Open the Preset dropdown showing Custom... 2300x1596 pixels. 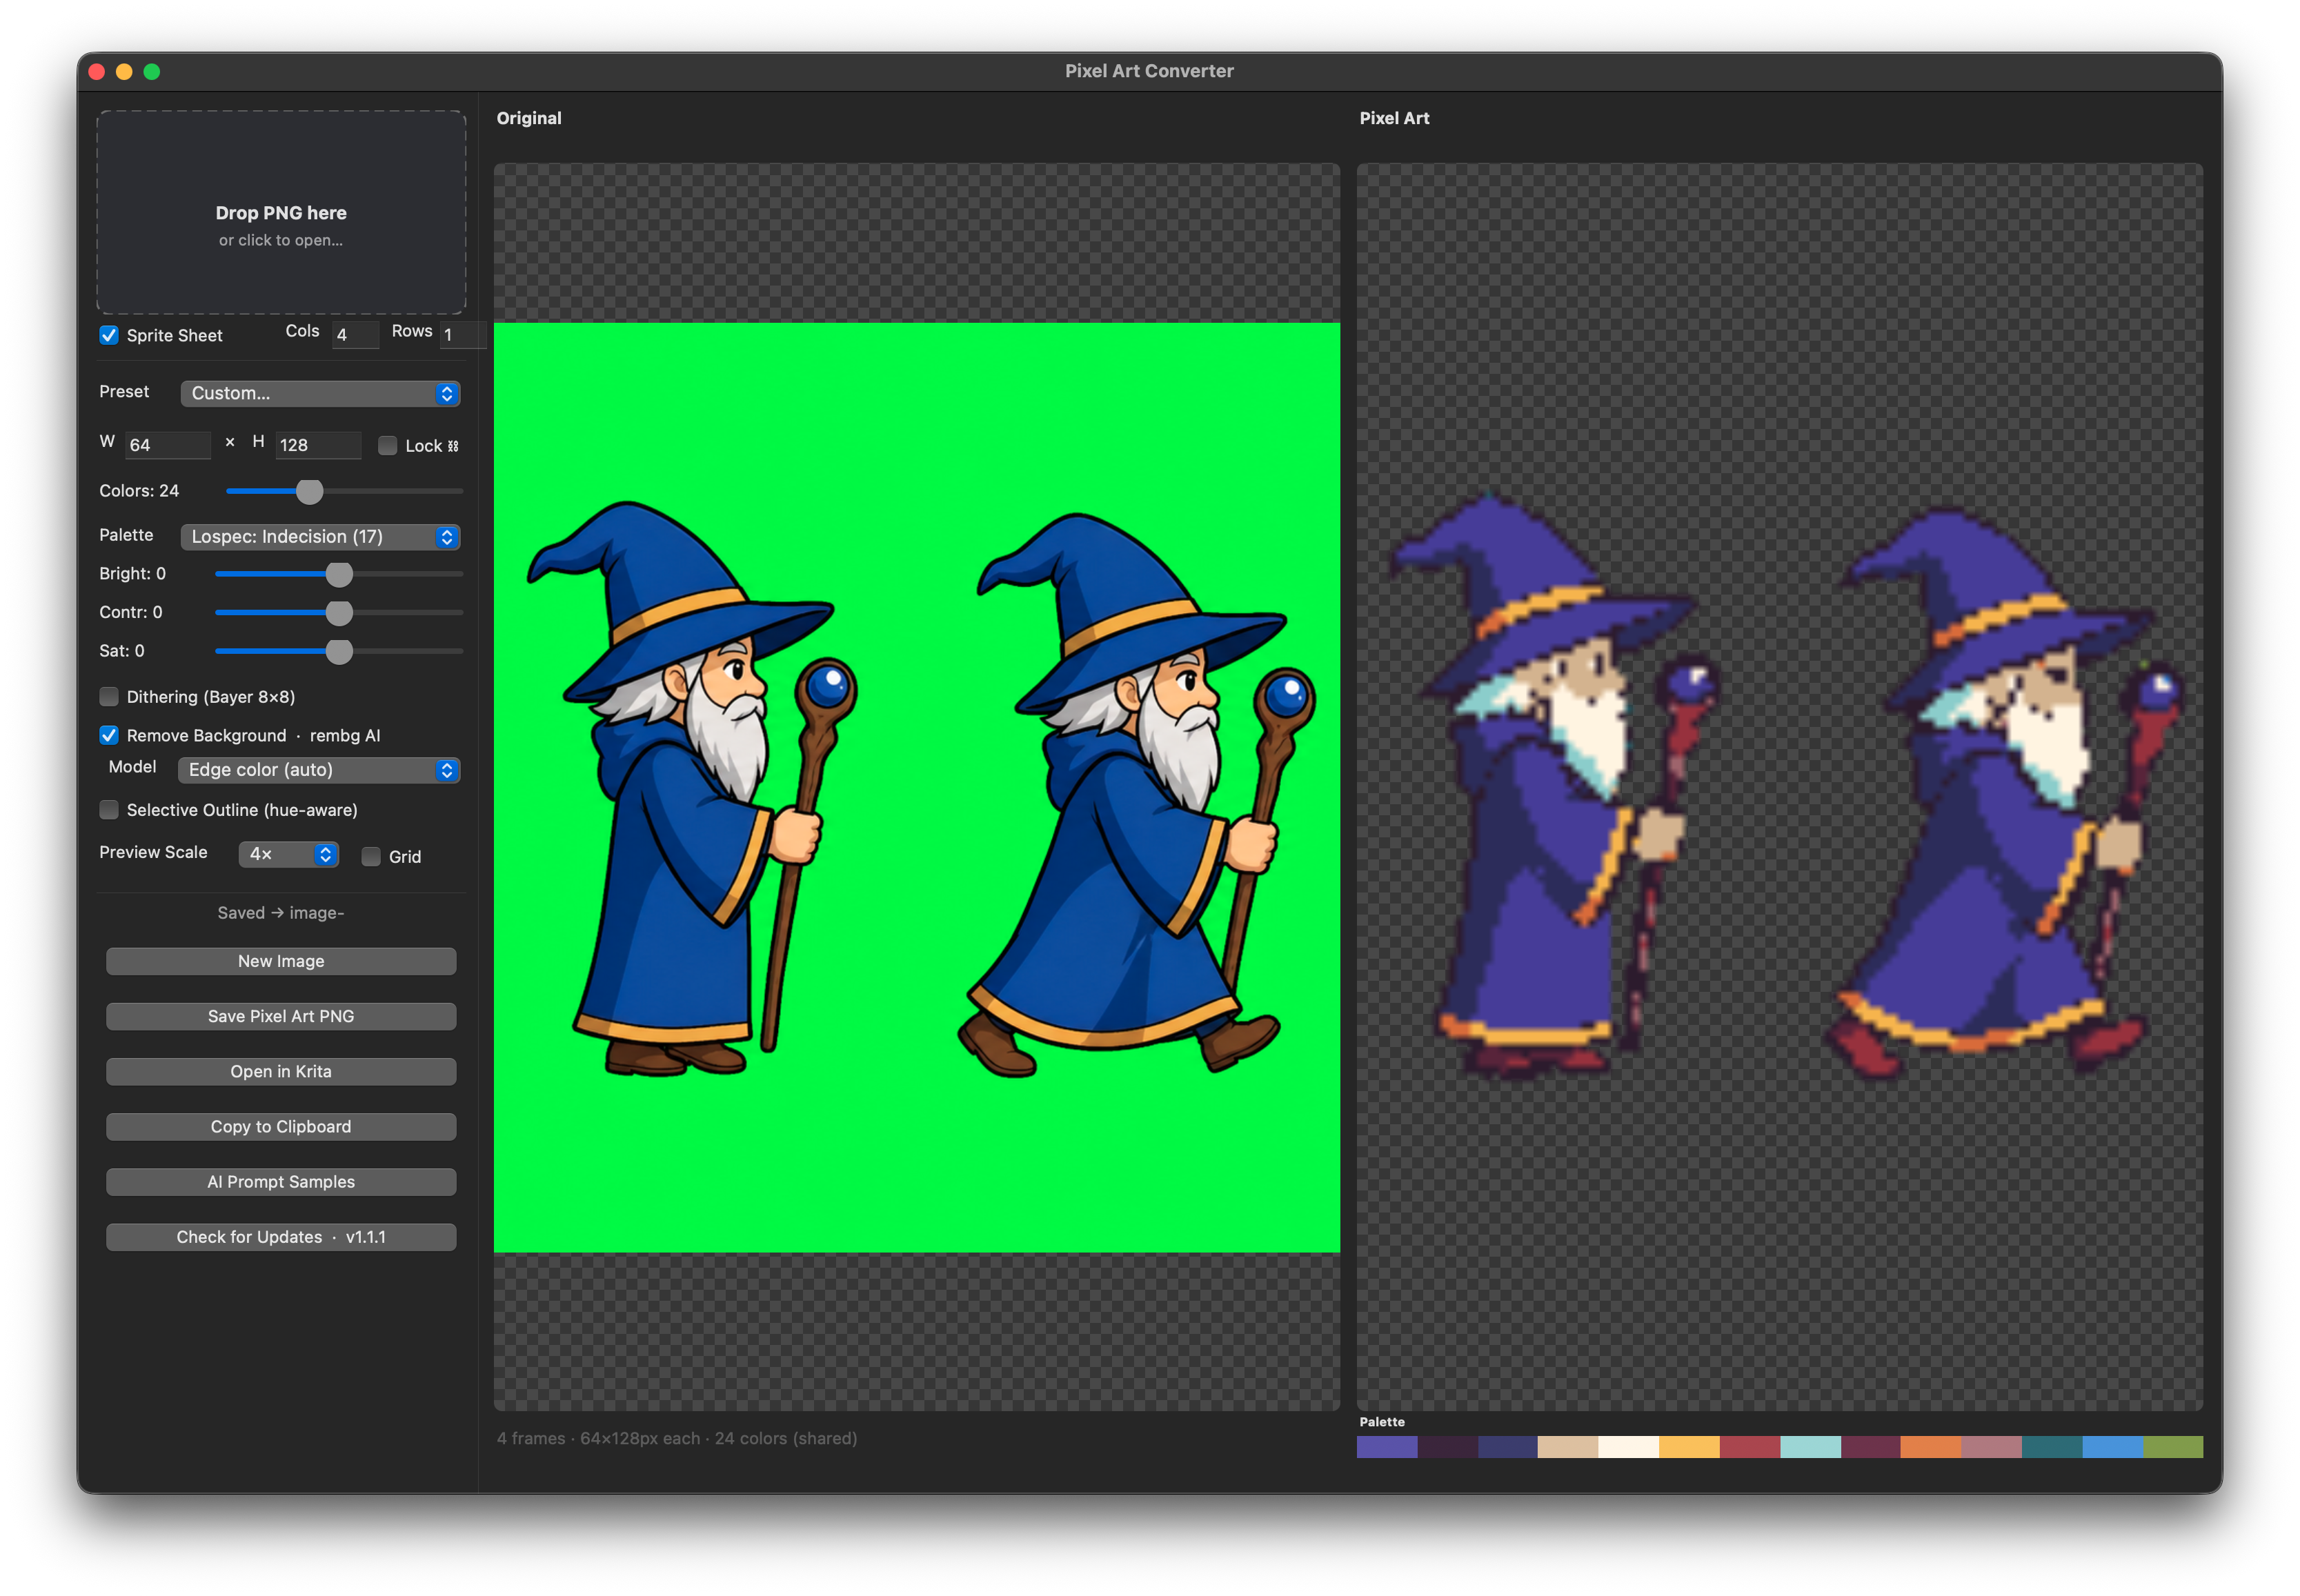click(320, 393)
